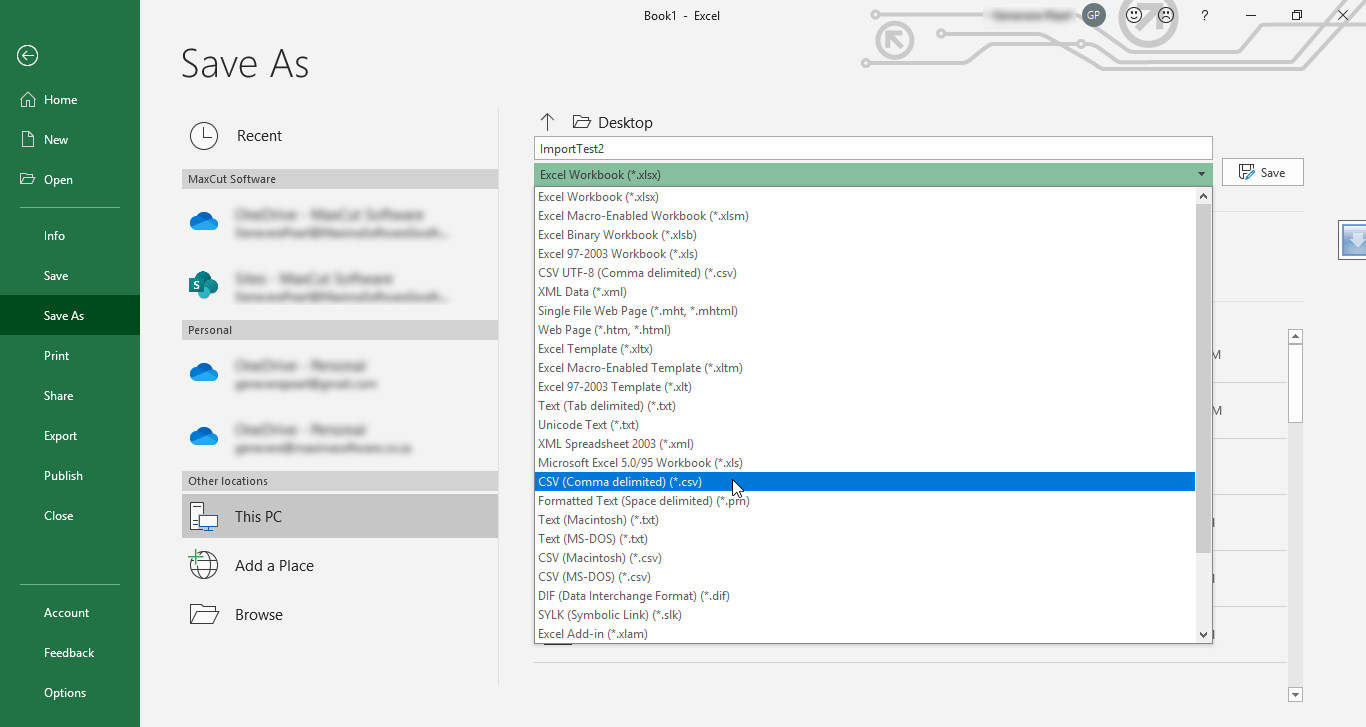Image resolution: width=1366 pixels, height=727 pixels.
Task: Open the Print page
Action: tap(70, 356)
